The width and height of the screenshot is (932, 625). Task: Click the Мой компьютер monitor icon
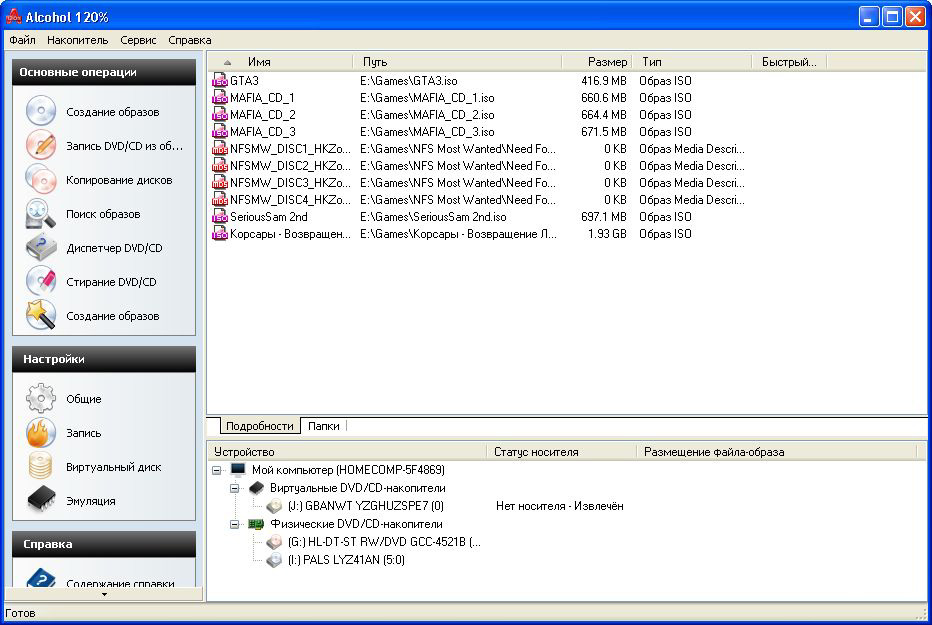click(x=238, y=470)
